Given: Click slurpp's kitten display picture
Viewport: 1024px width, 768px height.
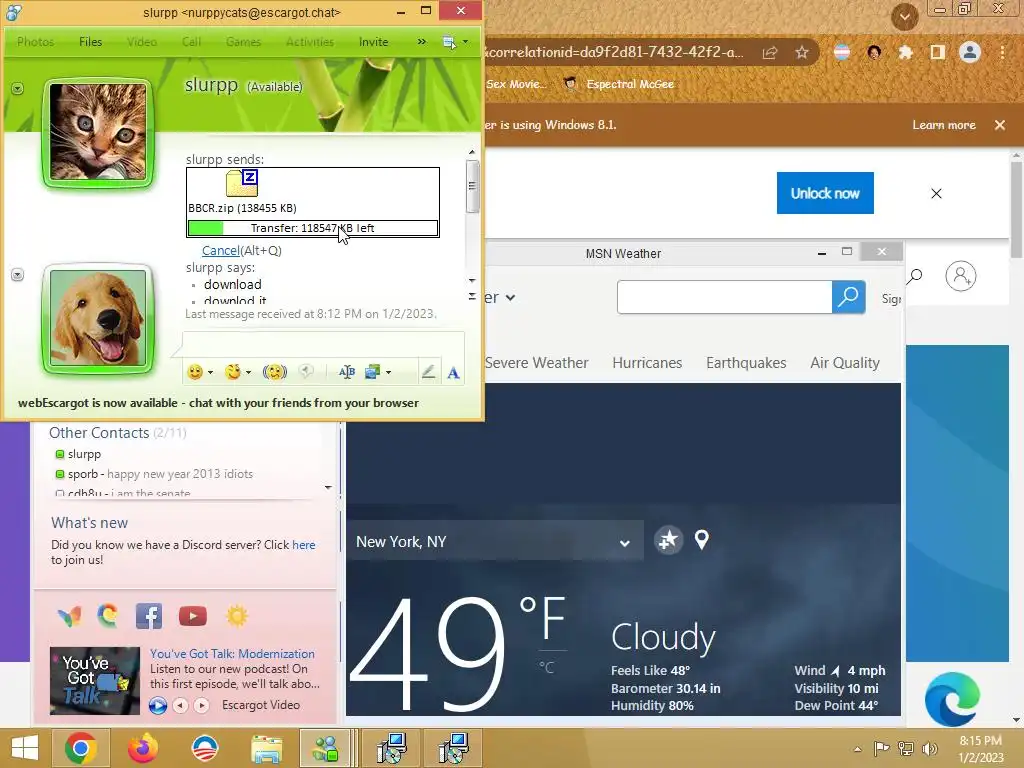Looking at the screenshot, I should pos(99,133).
